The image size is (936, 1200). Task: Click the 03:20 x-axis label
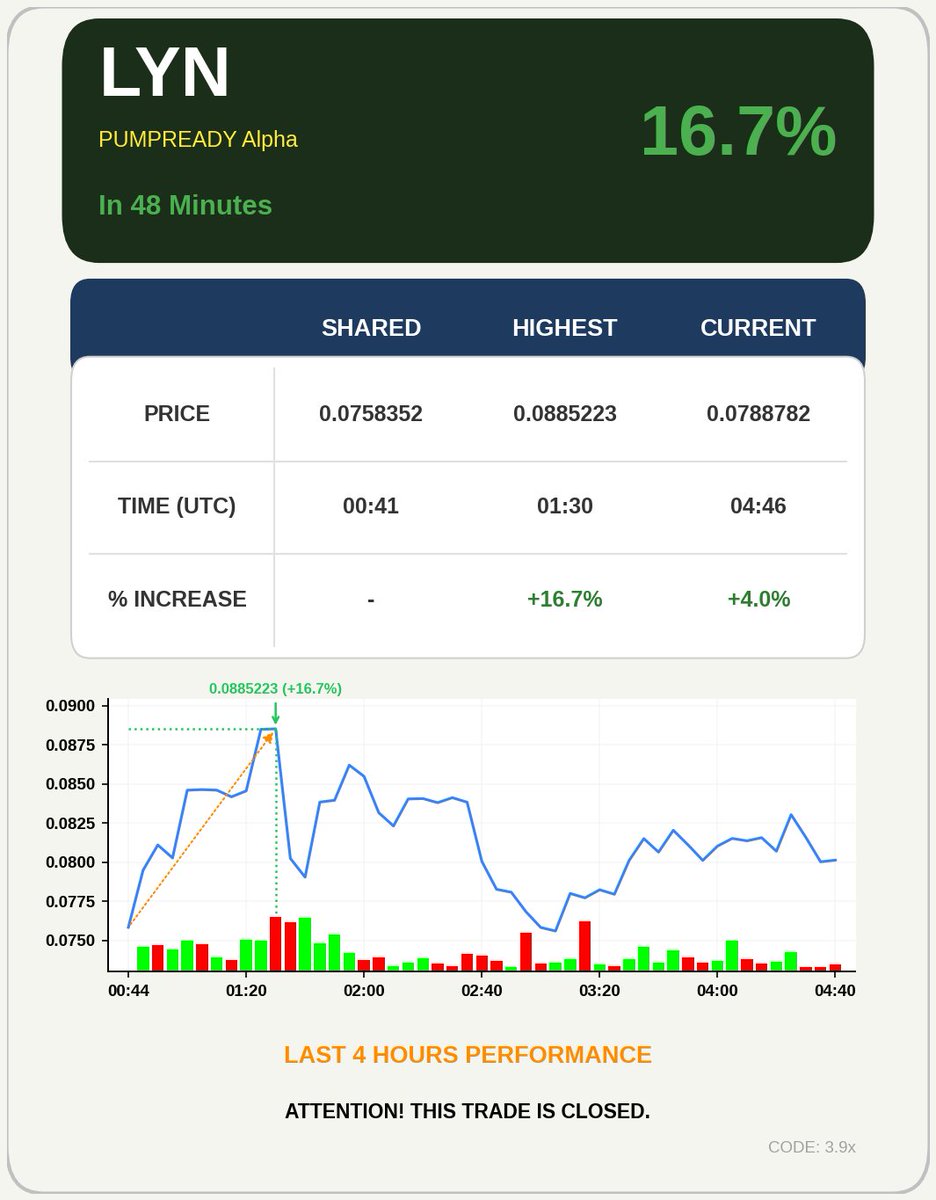[600, 991]
